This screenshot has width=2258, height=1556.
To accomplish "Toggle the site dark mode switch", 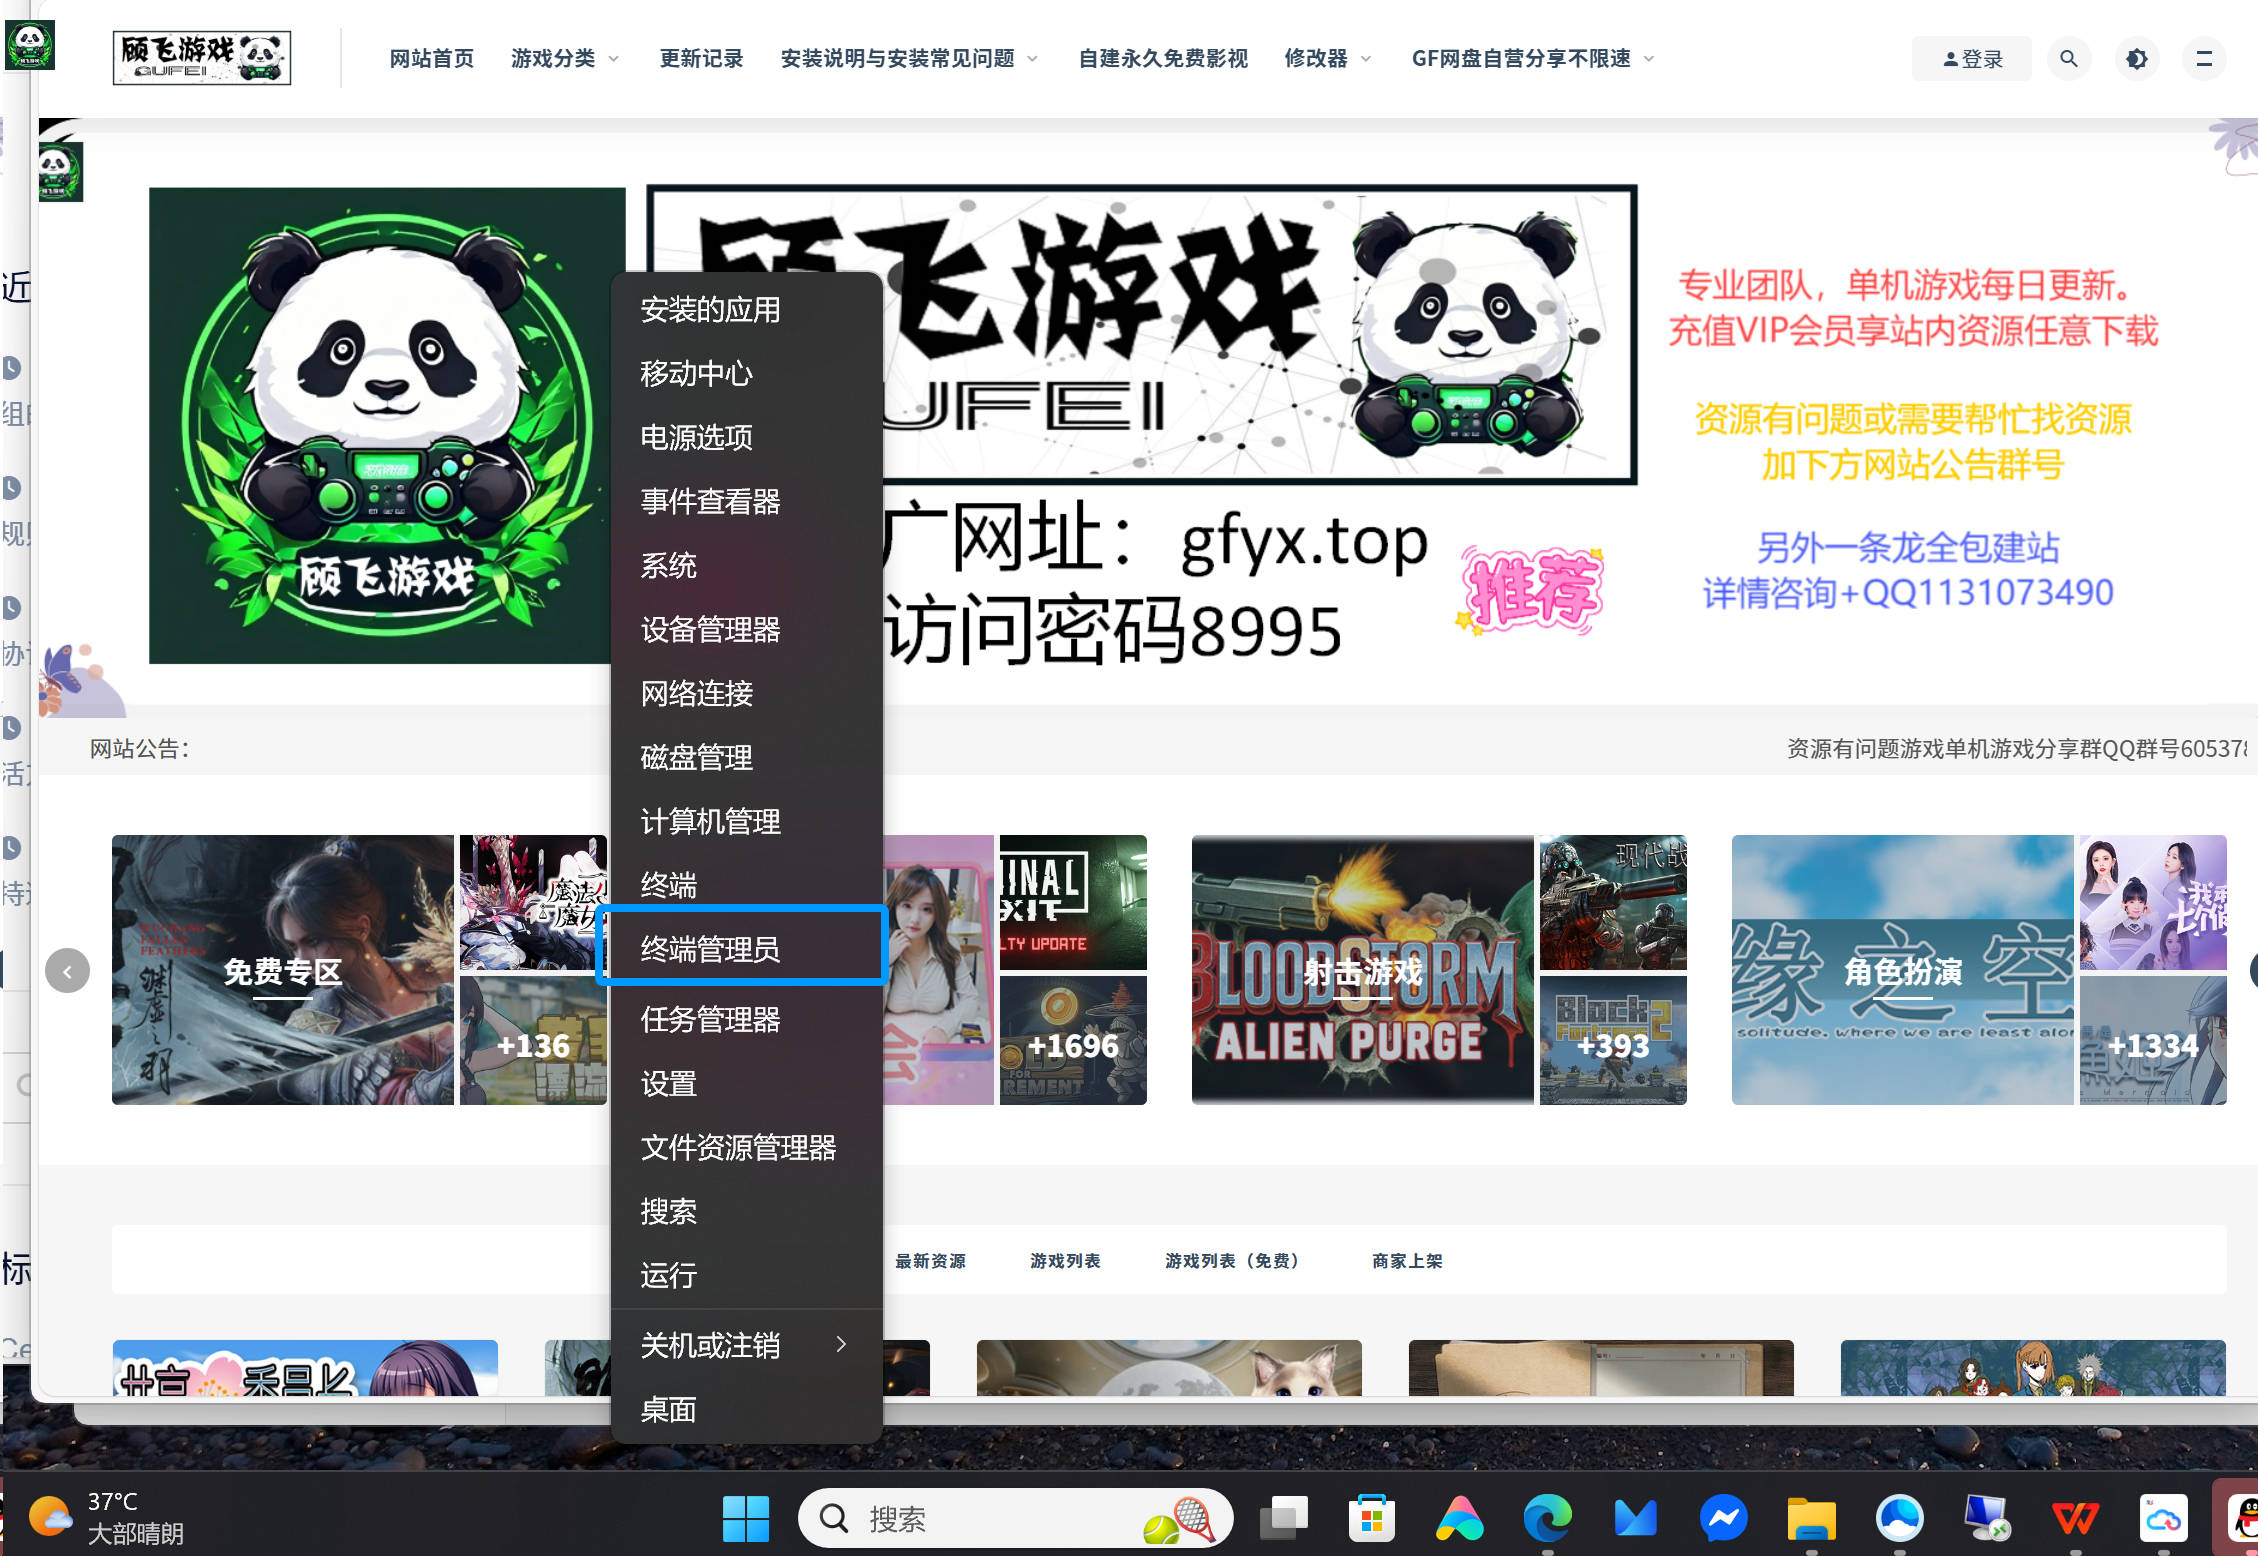I will click(2137, 58).
